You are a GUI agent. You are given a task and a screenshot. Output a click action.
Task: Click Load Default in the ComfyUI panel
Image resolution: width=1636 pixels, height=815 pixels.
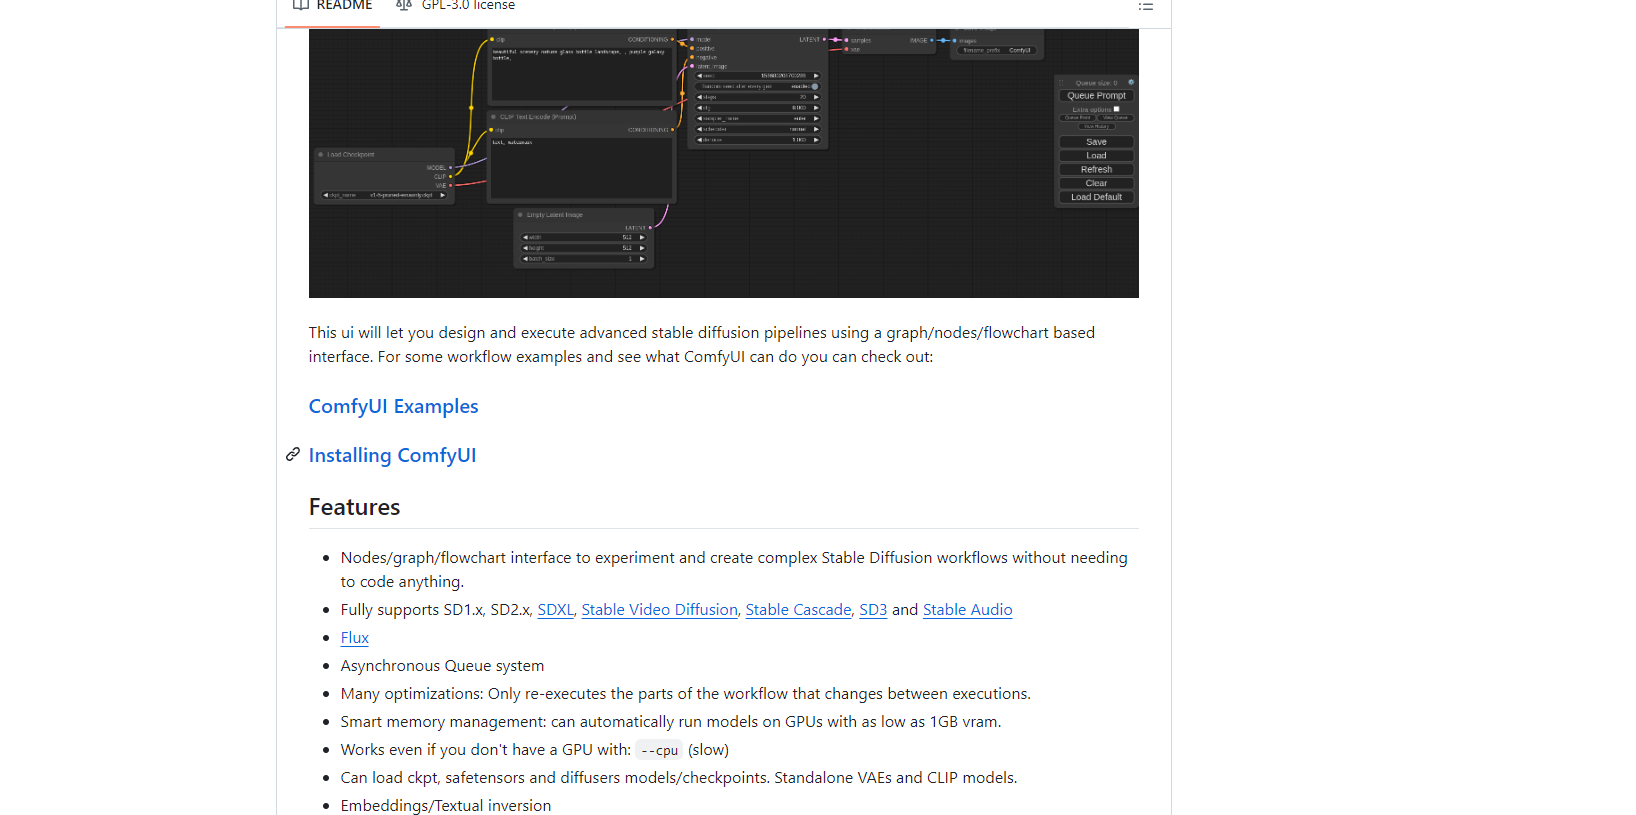tap(1096, 198)
